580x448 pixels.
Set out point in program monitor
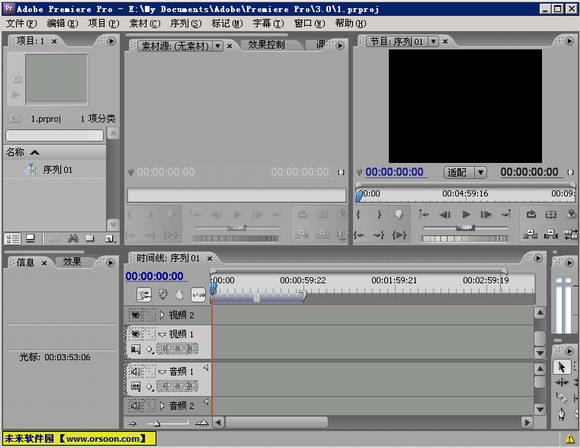(x=379, y=214)
